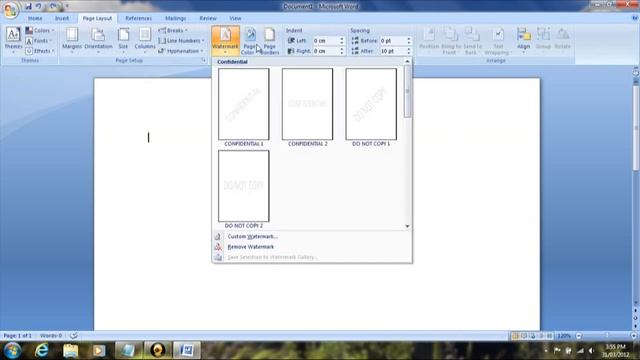Undo the last action in quick access toolbar
The width and height of the screenshot is (640, 360).
38,6
